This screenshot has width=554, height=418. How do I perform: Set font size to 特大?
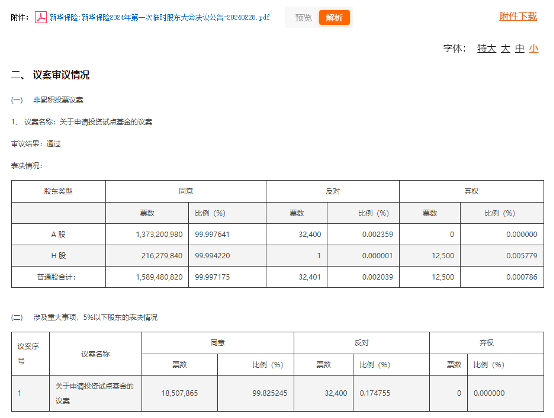(x=487, y=48)
